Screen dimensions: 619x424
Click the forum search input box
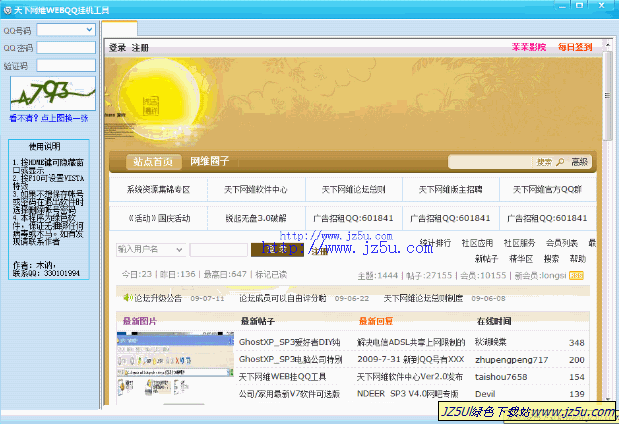tap(491, 162)
